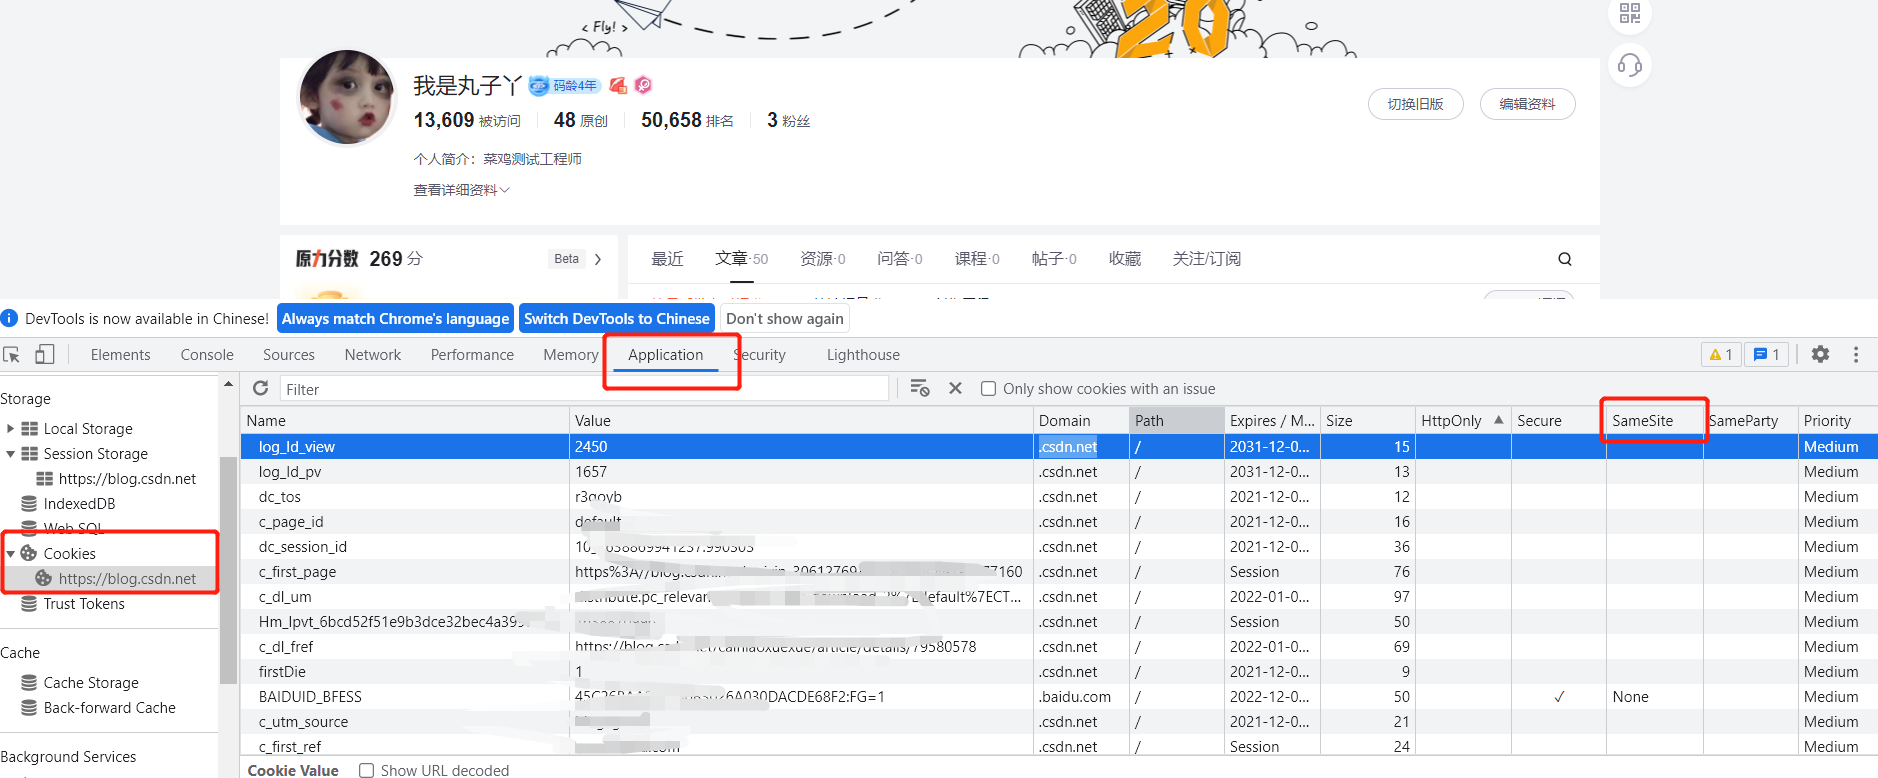Select the log_Id_pv cookie row

pos(1058,472)
